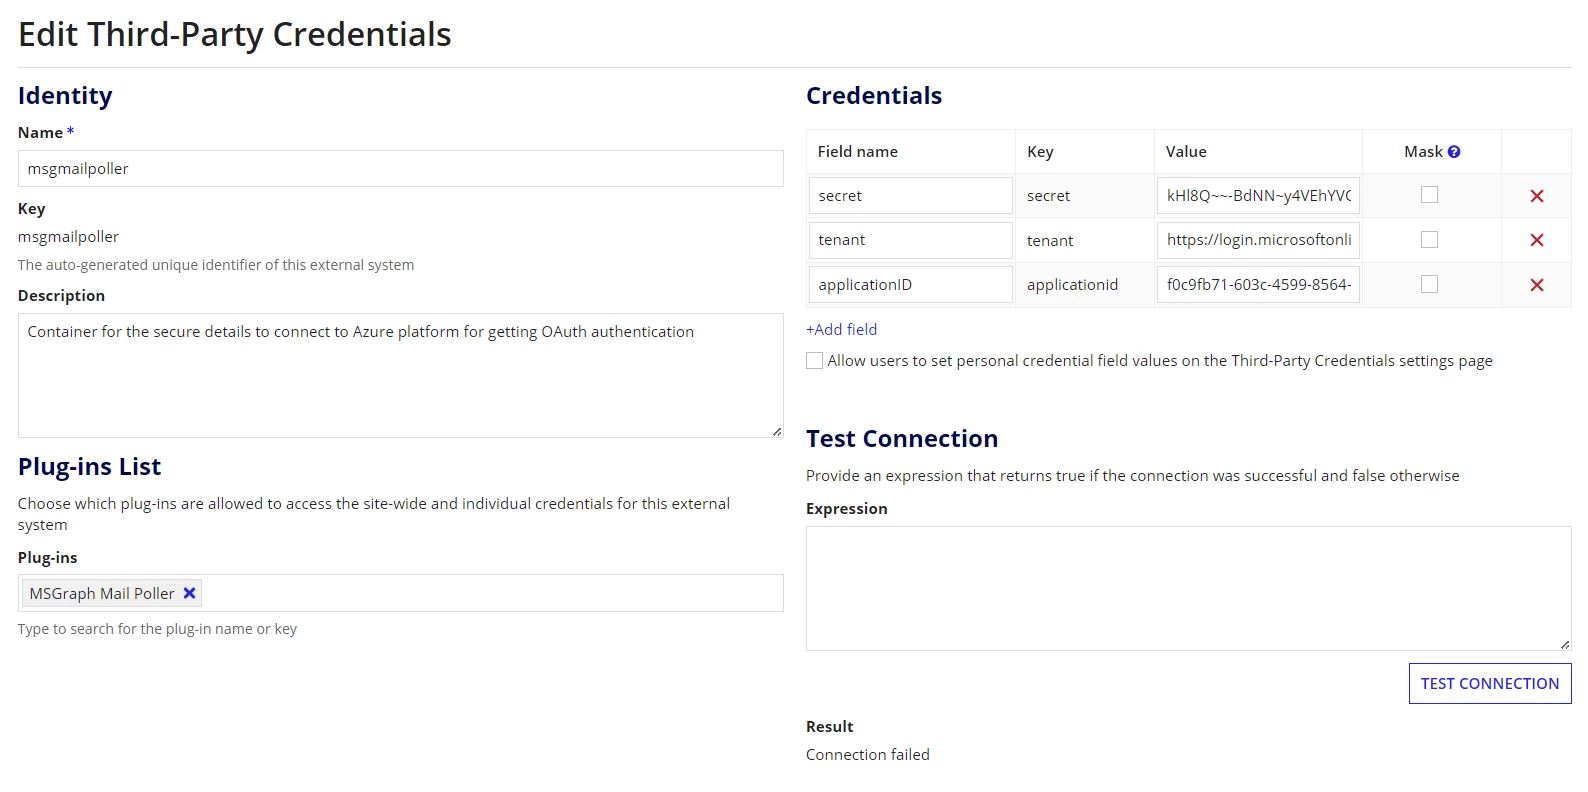This screenshot has height=792, width=1588.
Task: Click the Edit Third-Party Credentials page title
Action: click(235, 35)
